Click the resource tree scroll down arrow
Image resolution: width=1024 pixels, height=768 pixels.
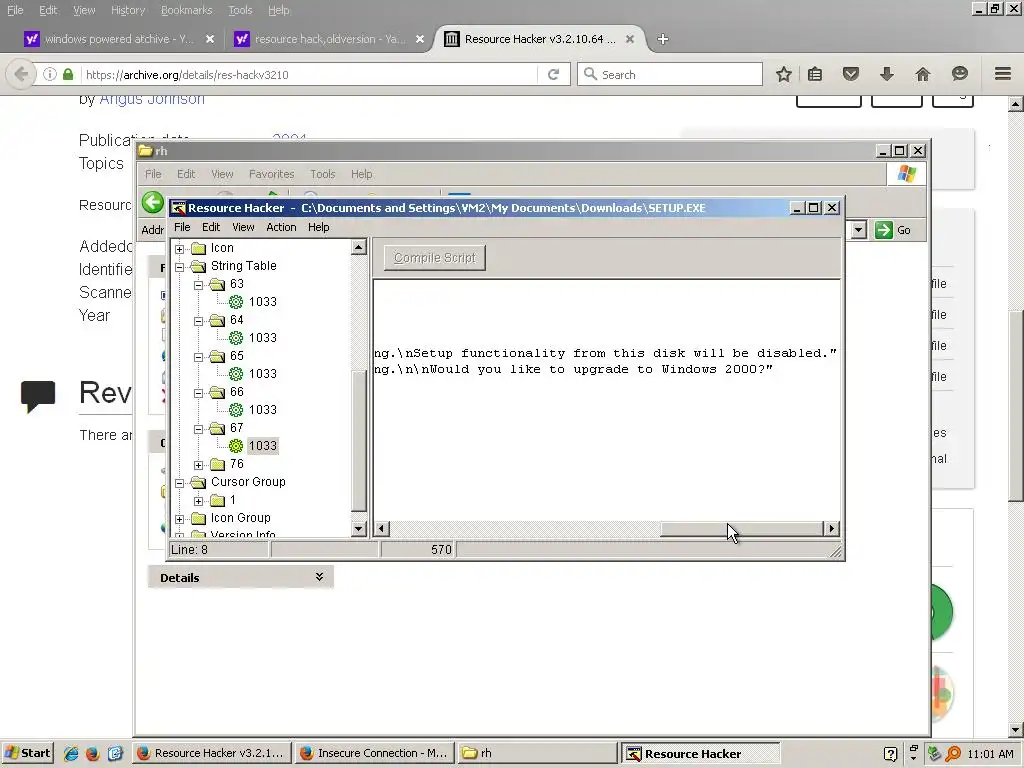tap(359, 528)
